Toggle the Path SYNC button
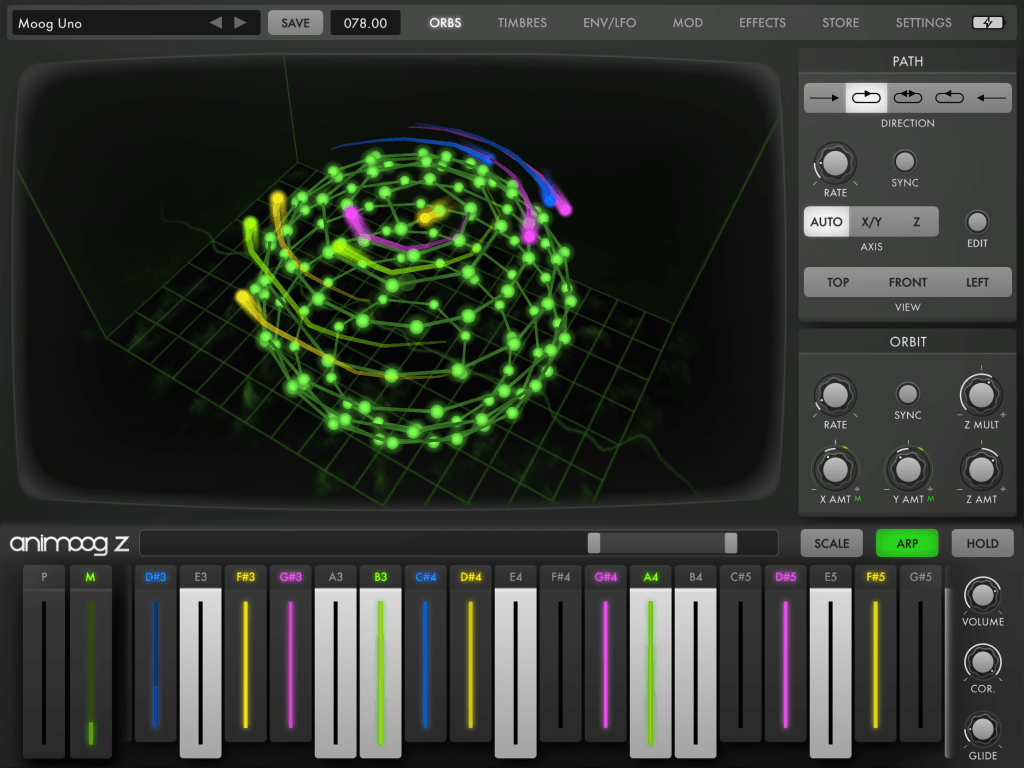Viewport: 1024px width, 768px height. pos(905,161)
